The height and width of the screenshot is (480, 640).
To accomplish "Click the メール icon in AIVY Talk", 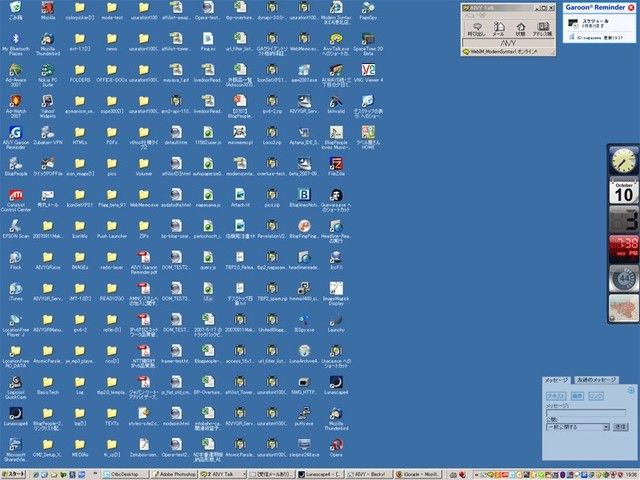I will point(498,29).
